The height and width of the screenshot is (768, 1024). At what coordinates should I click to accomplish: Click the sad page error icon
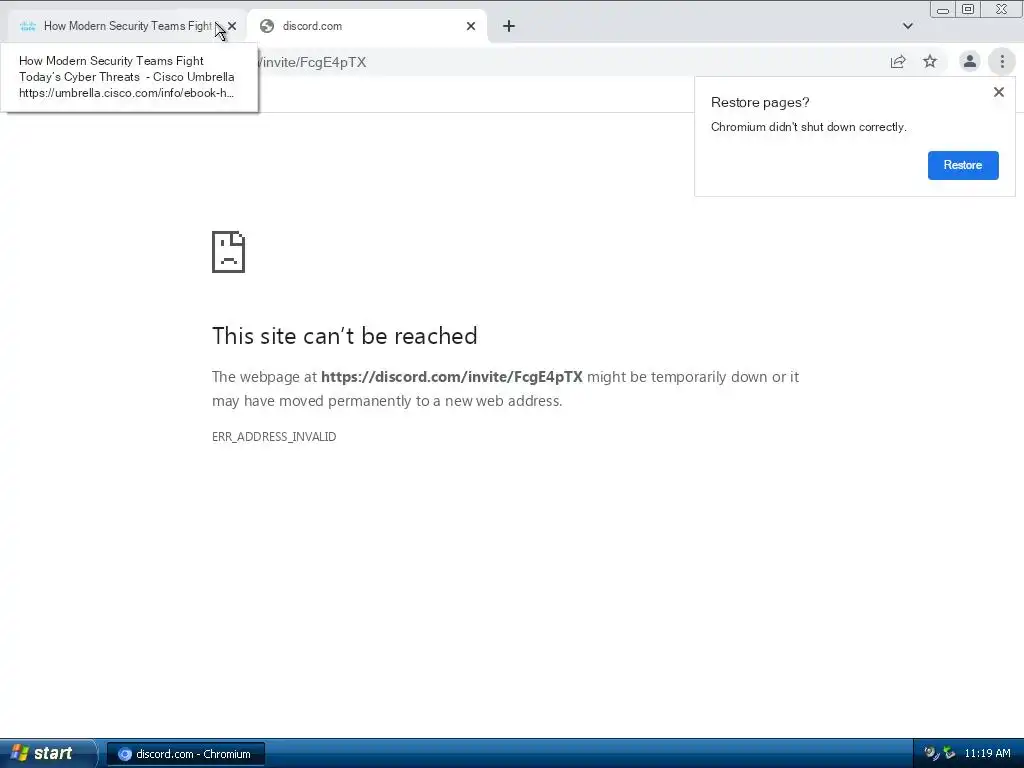click(229, 251)
